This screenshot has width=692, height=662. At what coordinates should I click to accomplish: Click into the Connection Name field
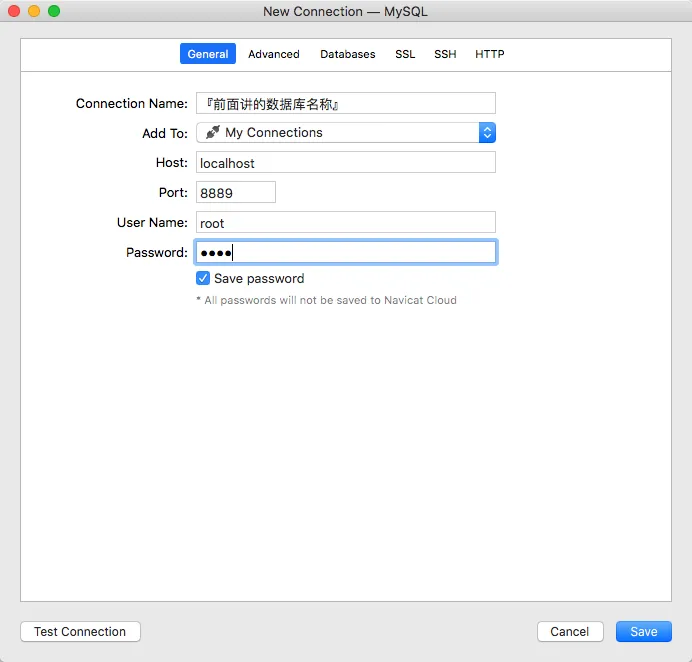[345, 103]
